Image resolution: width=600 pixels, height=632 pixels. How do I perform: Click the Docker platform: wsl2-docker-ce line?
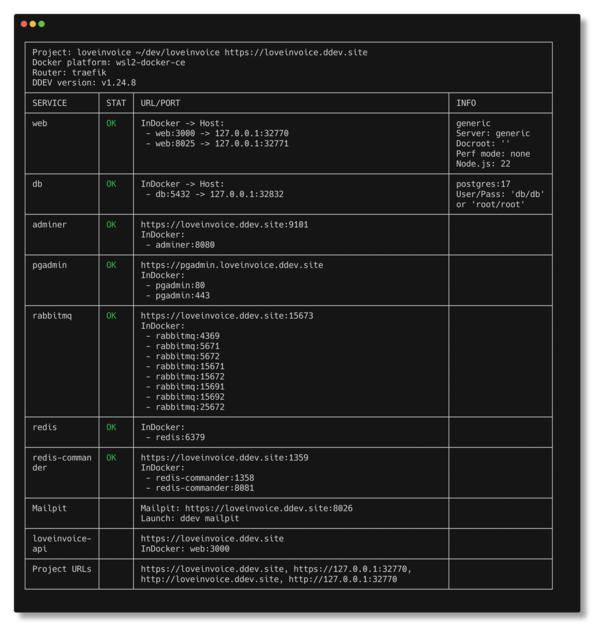tap(109, 62)
